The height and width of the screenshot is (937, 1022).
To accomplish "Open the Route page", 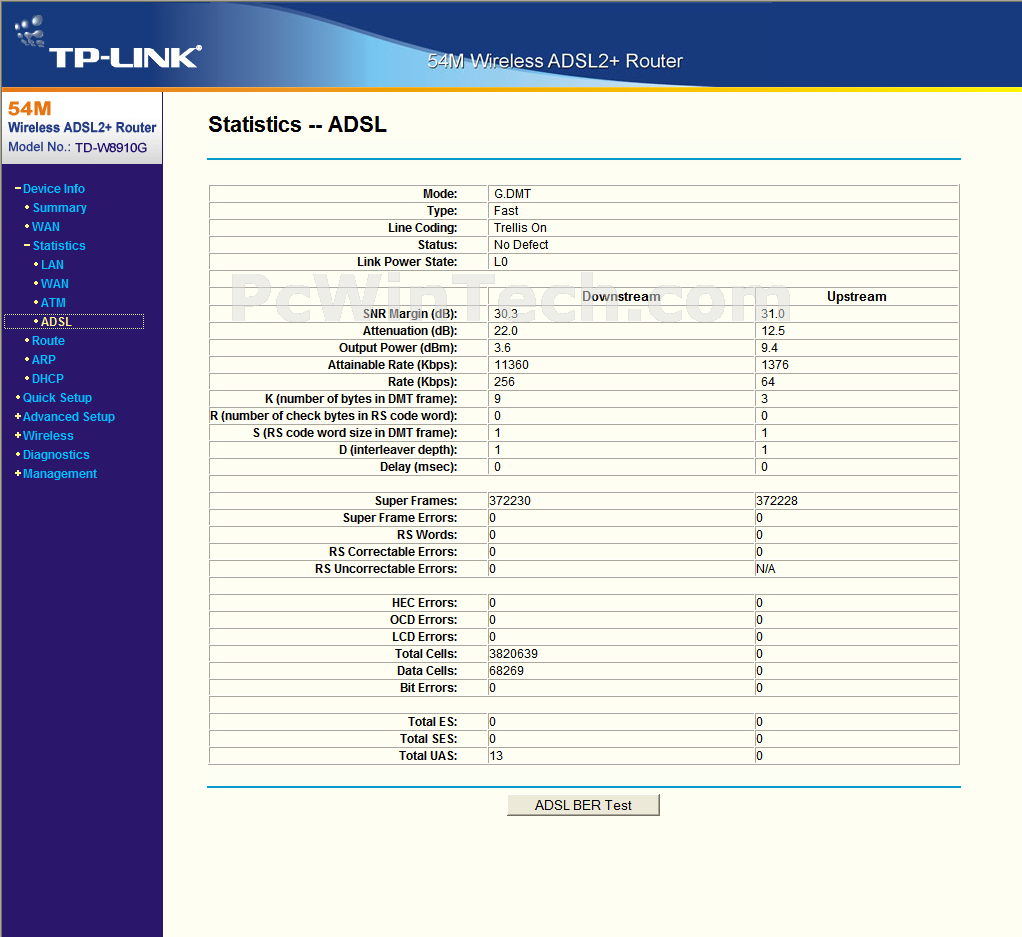I will [x=48, y=341].
